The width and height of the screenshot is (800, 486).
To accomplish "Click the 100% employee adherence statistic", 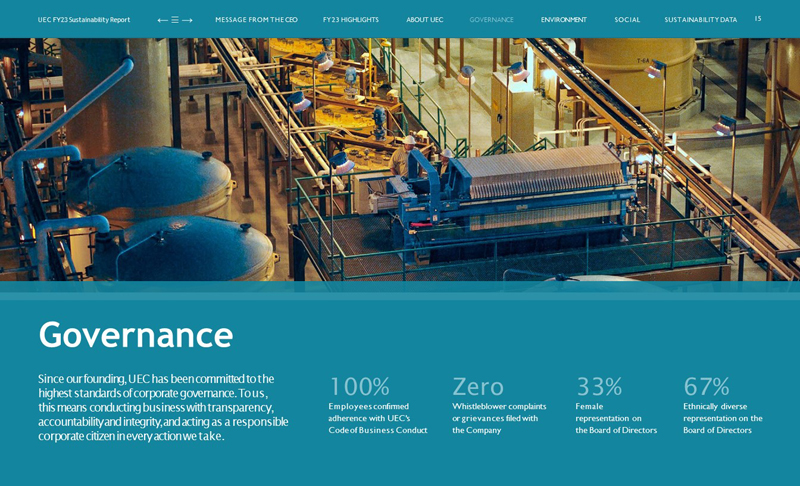I will 359,387.
